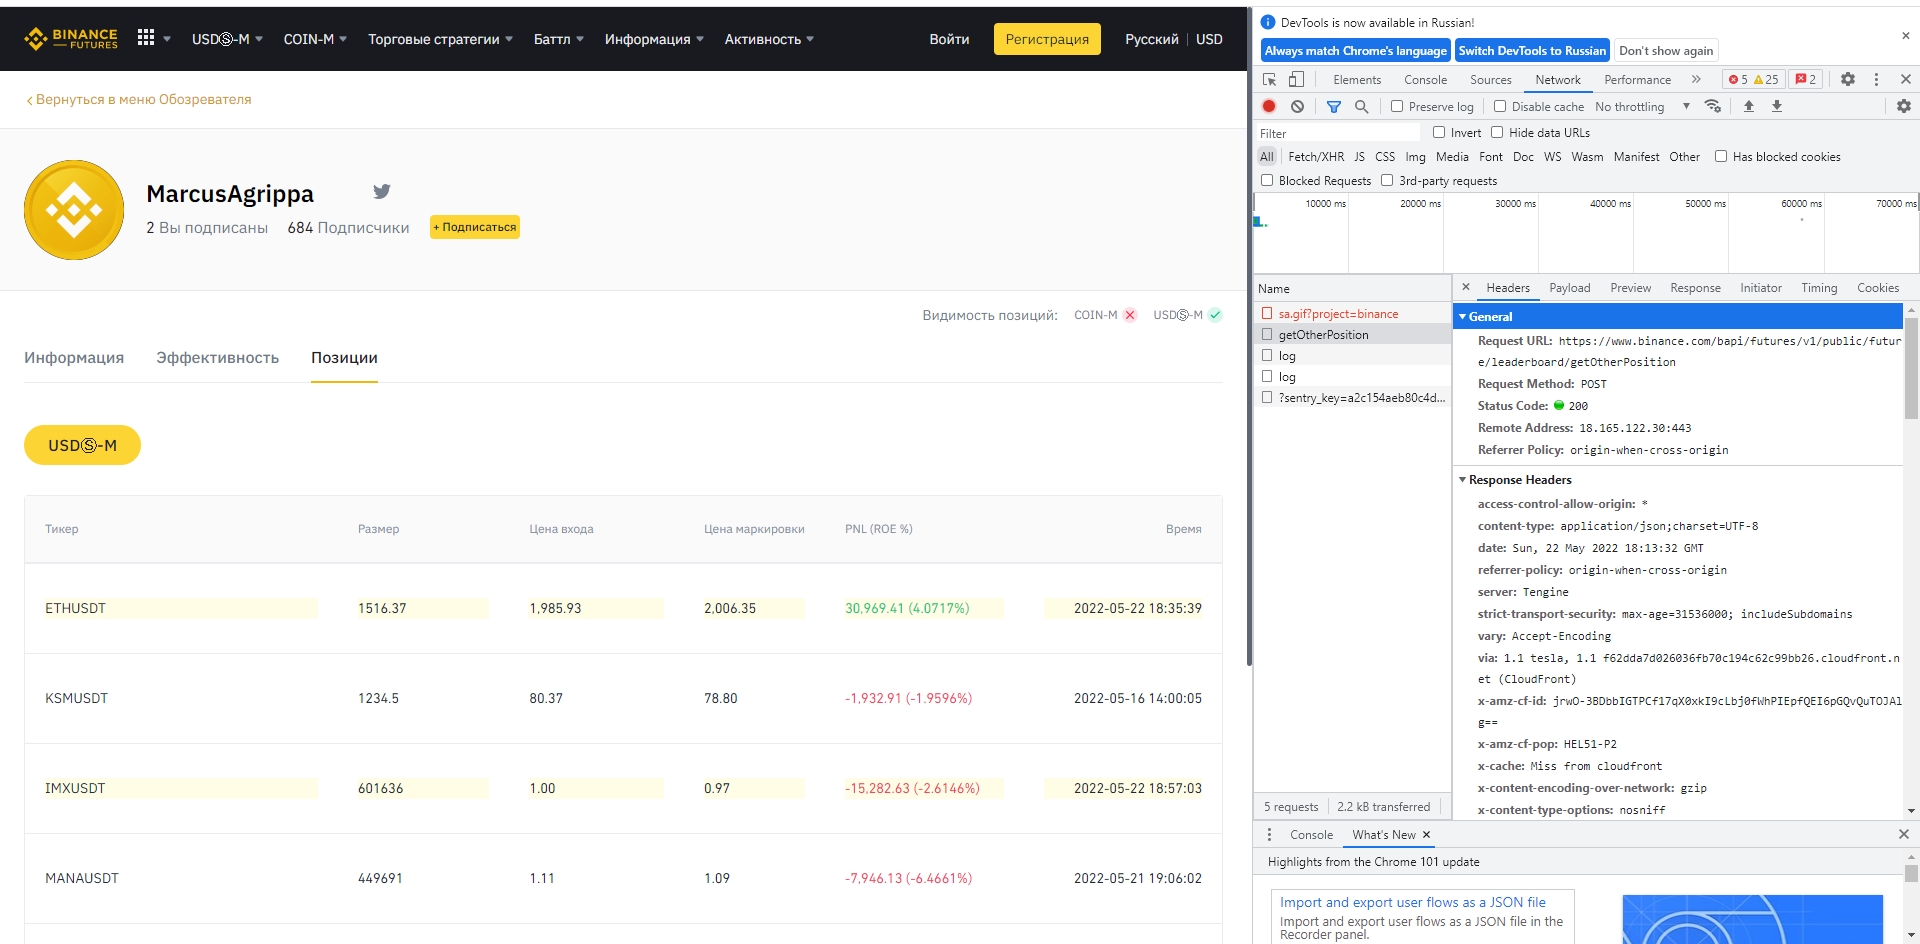The height and width of the screenshot is (944, 1920).
Task: Switch to the Console panel tab
Action: [x=1425, y=79]
